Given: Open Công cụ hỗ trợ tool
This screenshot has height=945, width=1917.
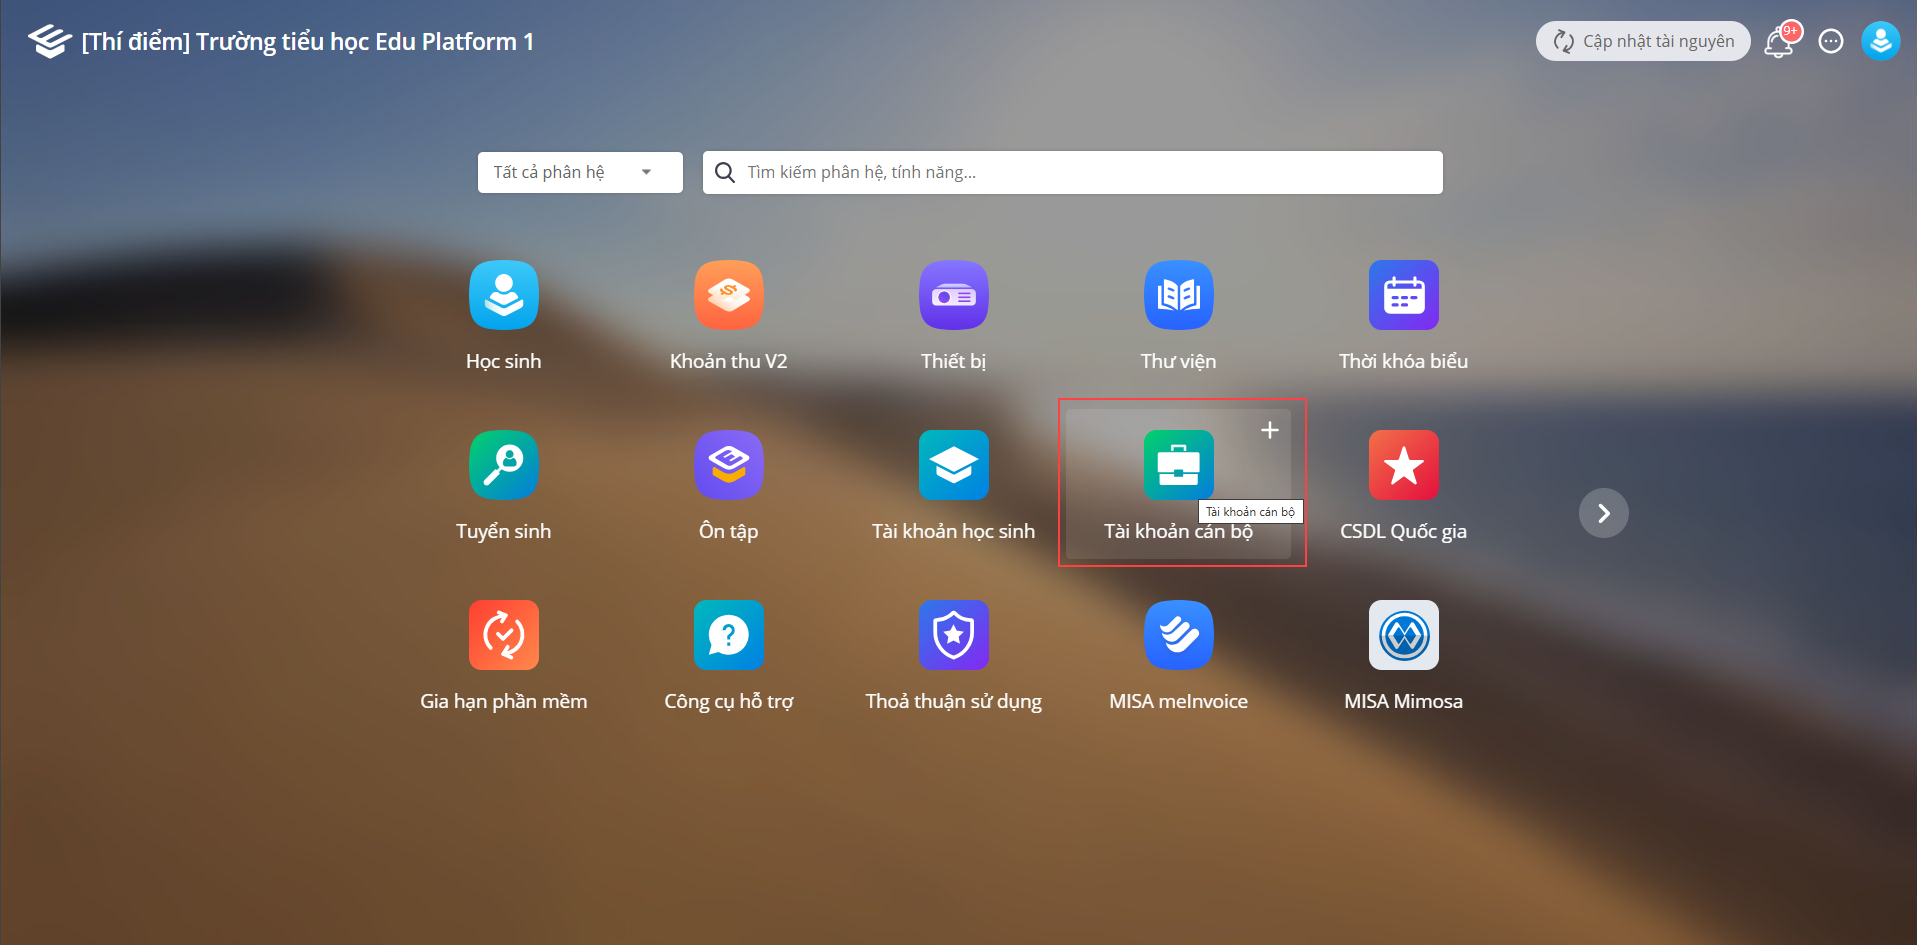Looking at the screenshot, I should pos(728,636).
